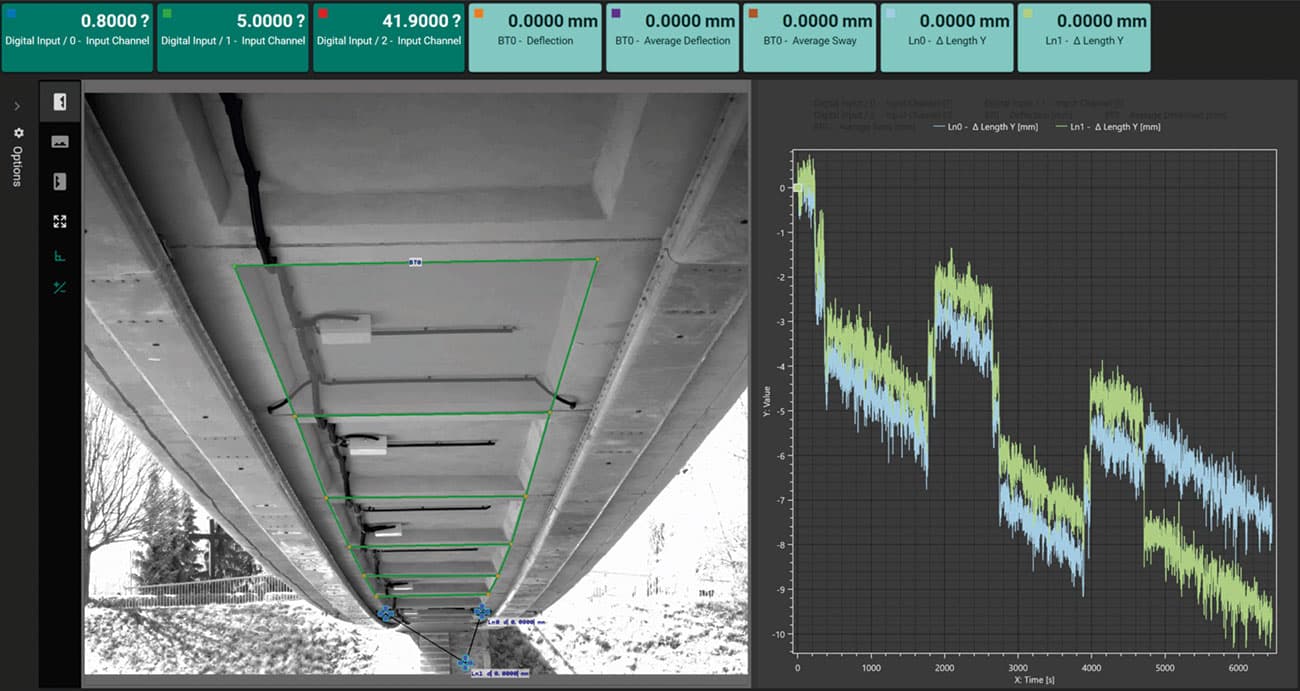
Task: Click the red swatch on Digital Input / 2
Action: 322,13
